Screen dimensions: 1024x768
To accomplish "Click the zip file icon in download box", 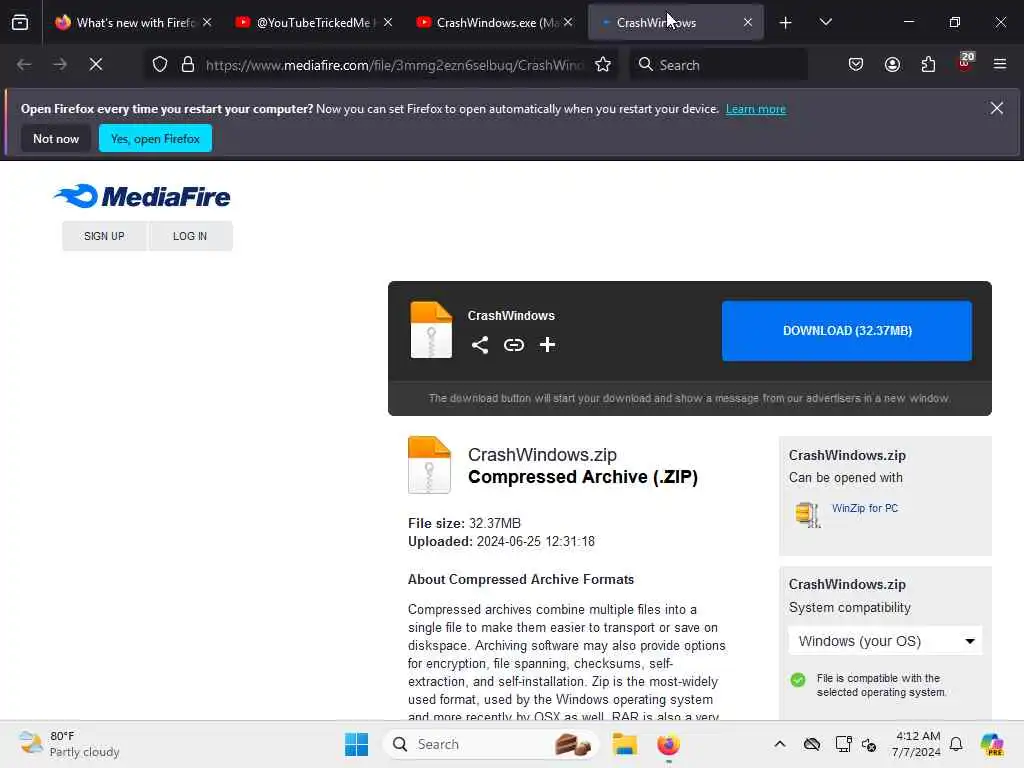I will (x=431, y=330).
